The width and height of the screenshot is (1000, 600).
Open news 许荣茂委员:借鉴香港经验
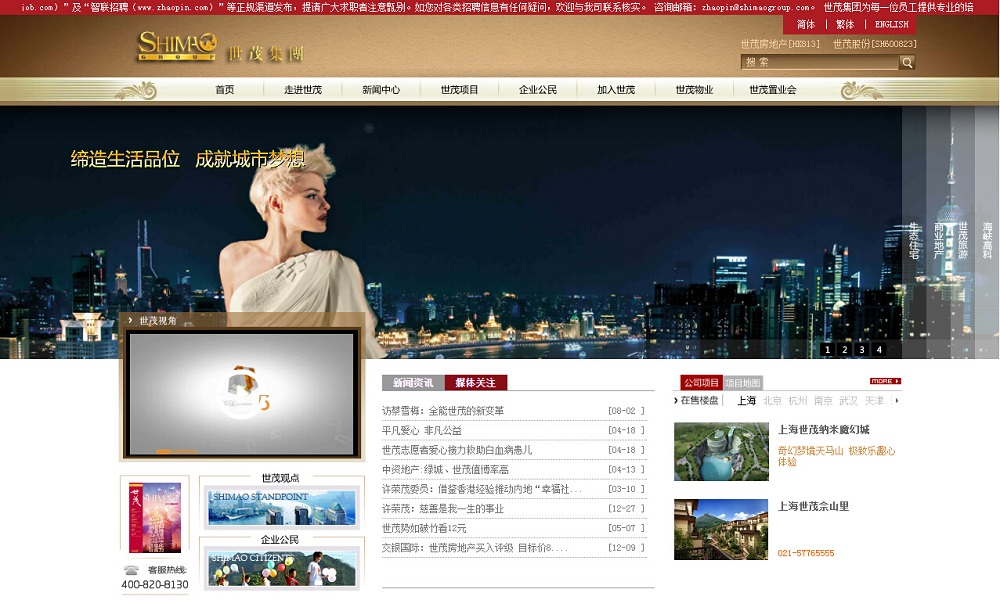pos(482,489)
